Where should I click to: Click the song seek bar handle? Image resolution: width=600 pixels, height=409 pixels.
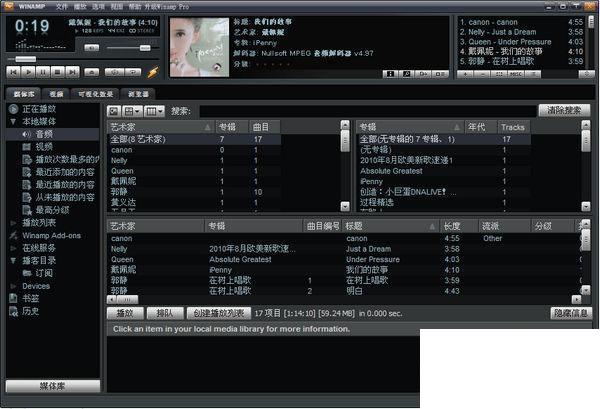(x=26, y=59)
